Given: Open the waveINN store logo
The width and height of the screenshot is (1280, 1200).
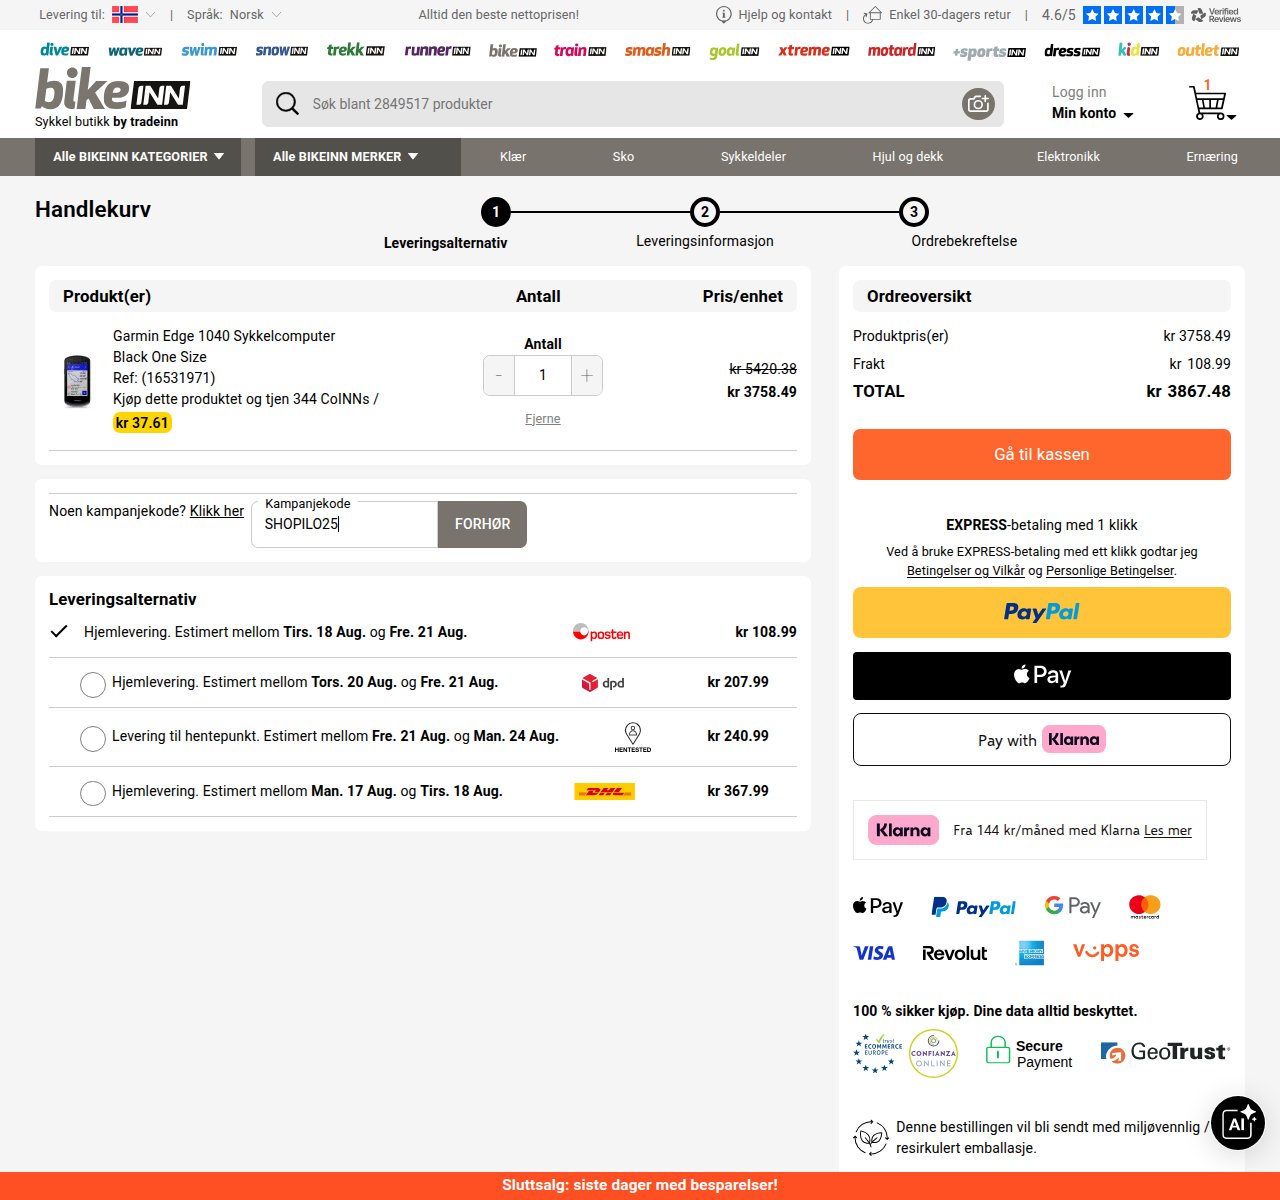Looking at the screenshot, I should coord(135,50).
